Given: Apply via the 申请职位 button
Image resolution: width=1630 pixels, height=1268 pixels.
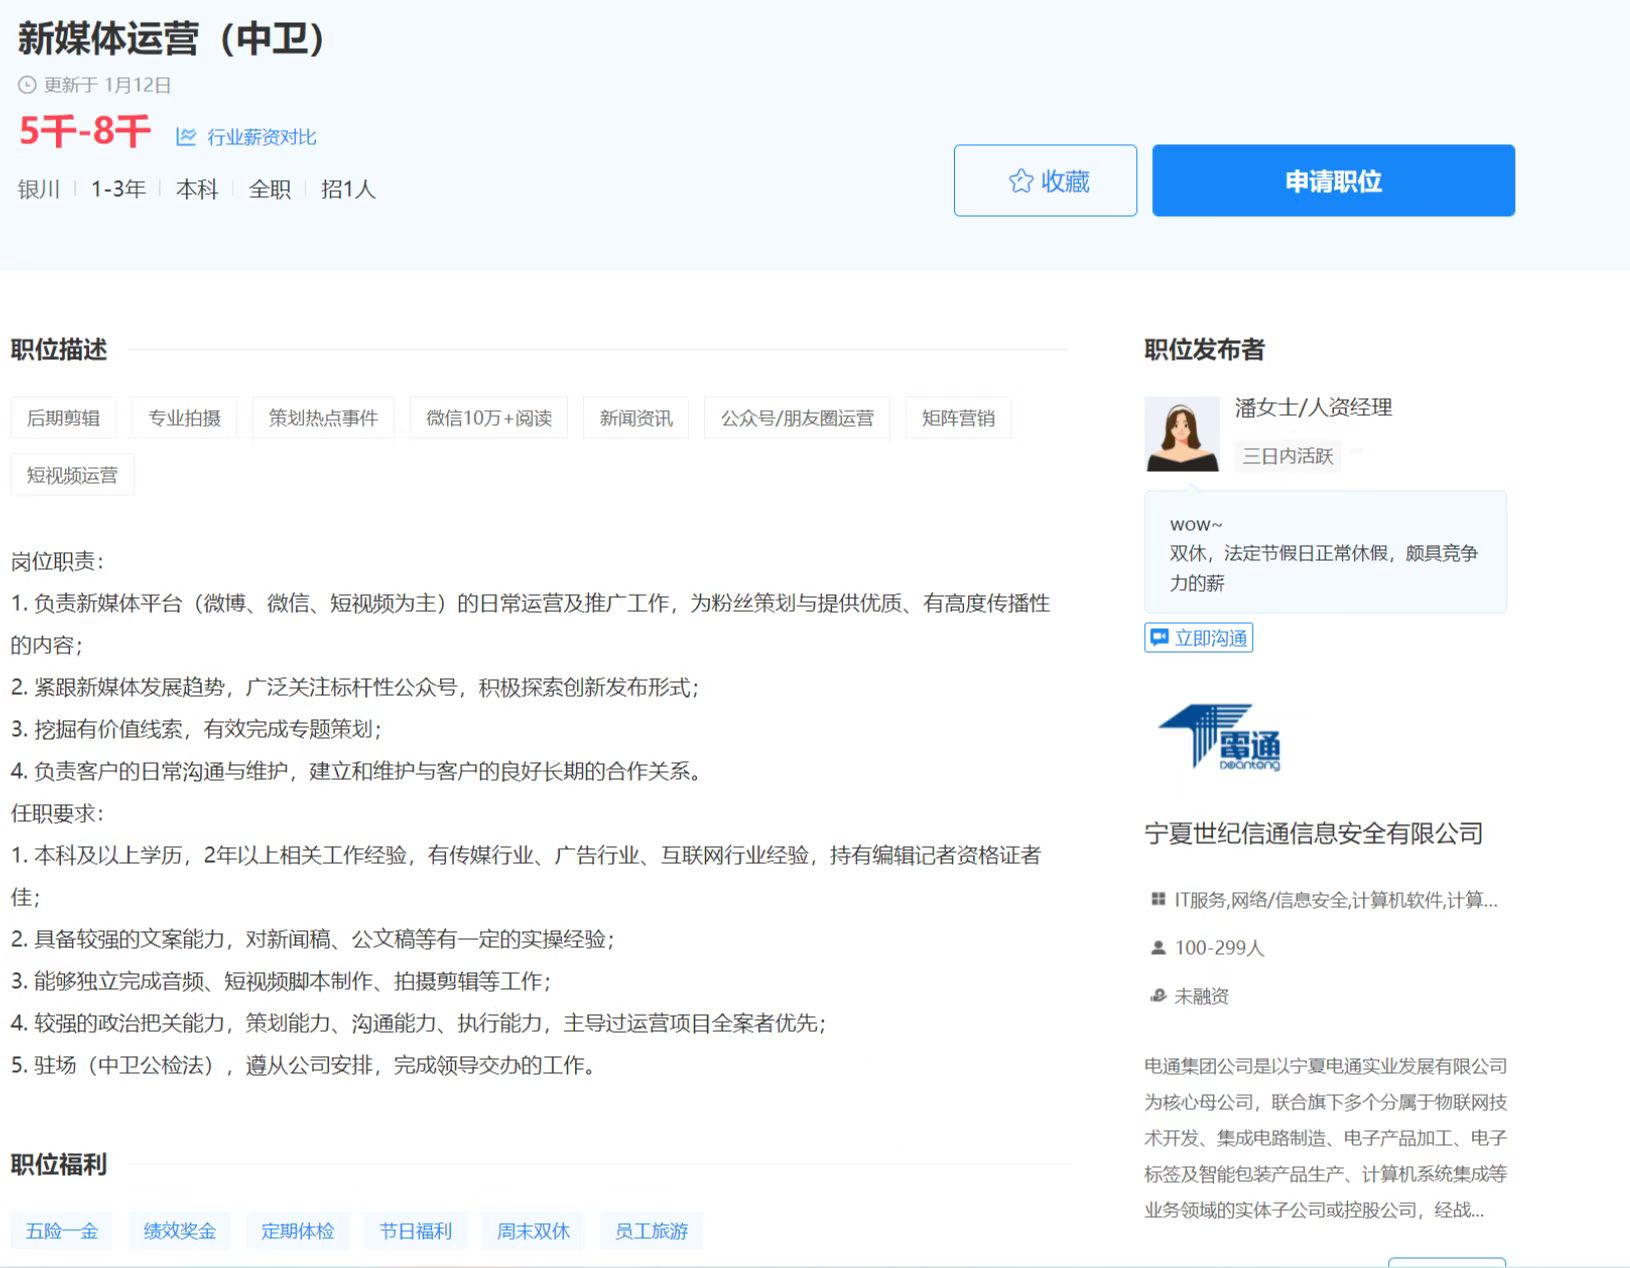Looking at the screenshot, I should click(1332, 181).
